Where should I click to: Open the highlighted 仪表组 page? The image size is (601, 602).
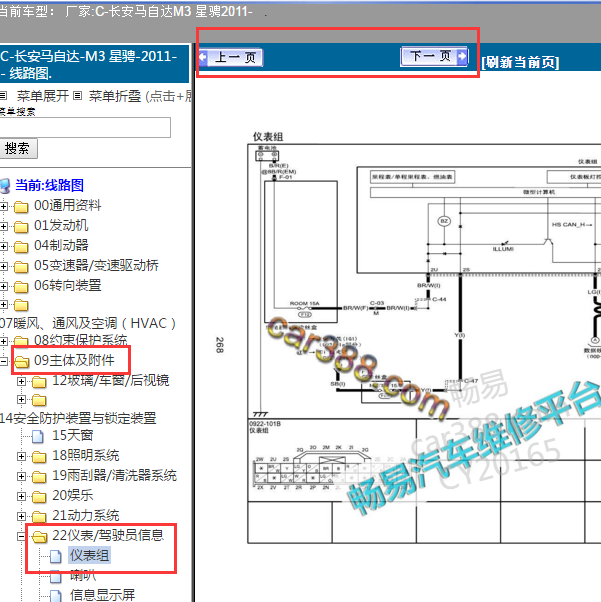(x=89, y=556)
